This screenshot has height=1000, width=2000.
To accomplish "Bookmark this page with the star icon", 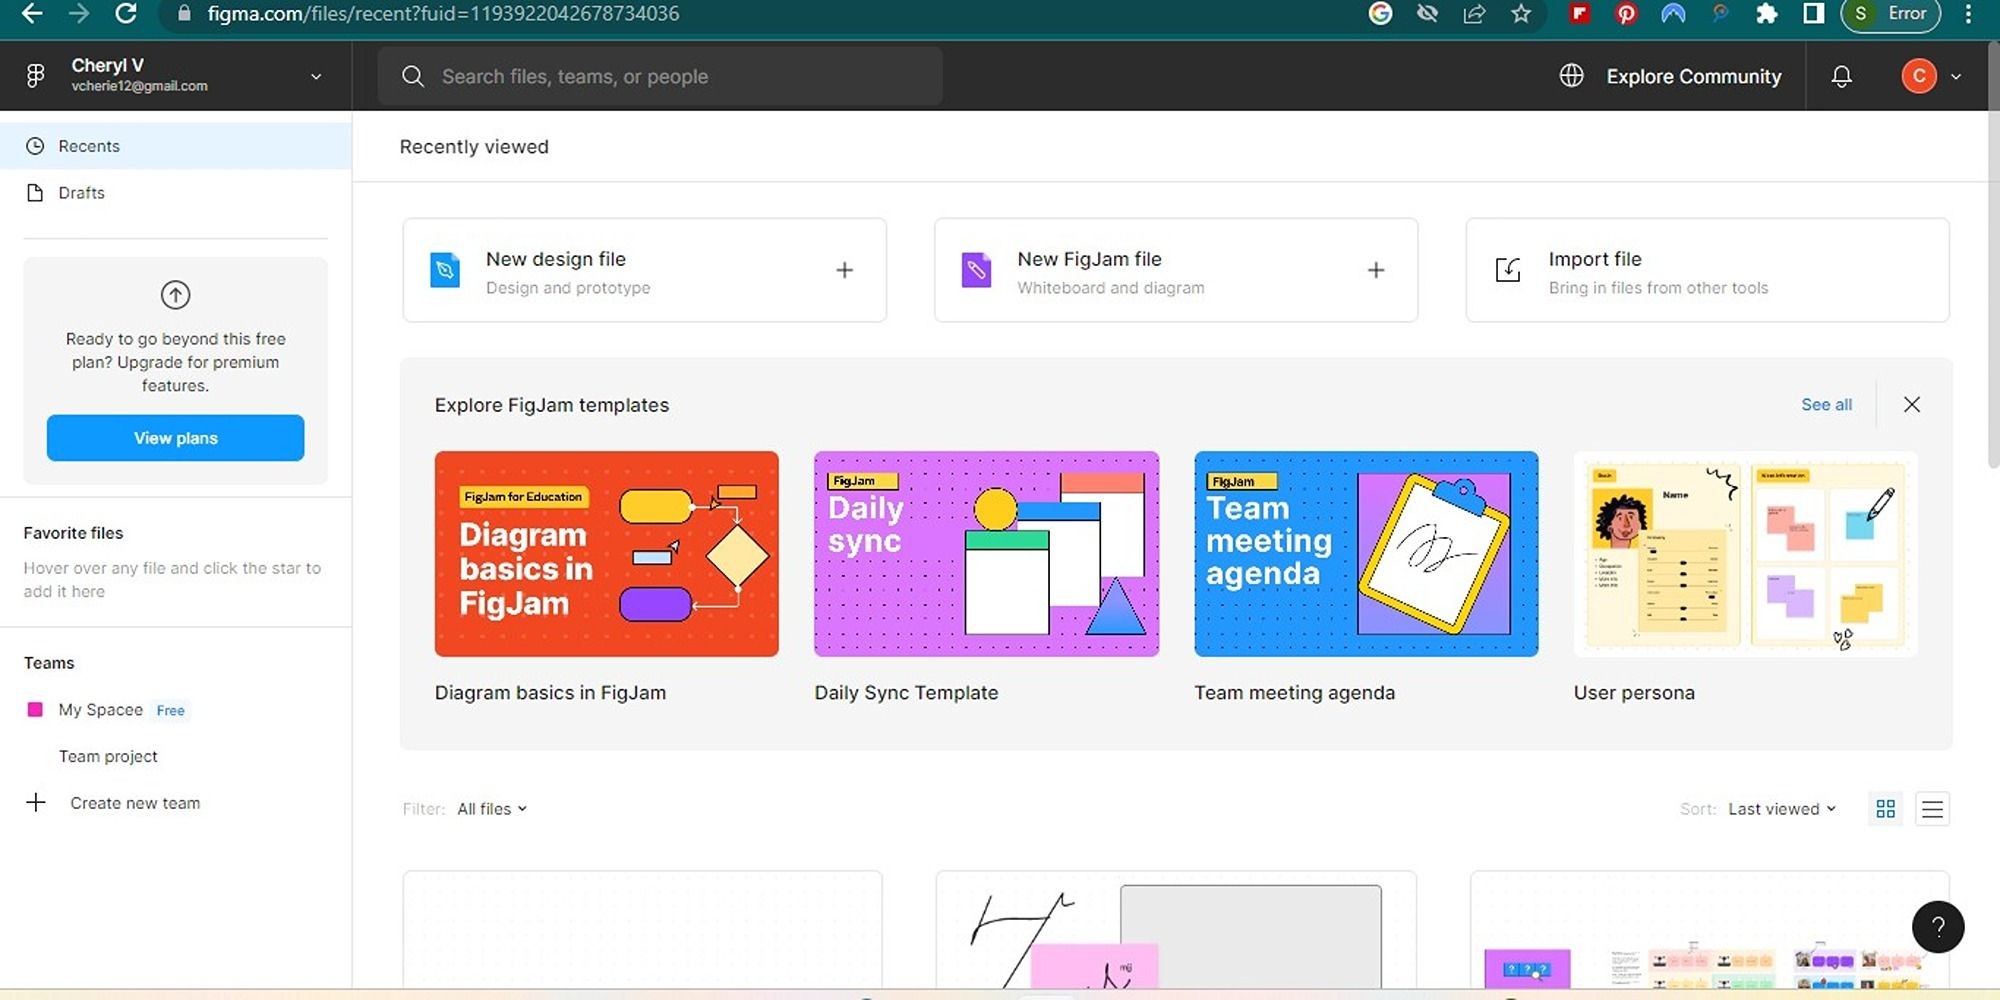I will coord(1521,14).
